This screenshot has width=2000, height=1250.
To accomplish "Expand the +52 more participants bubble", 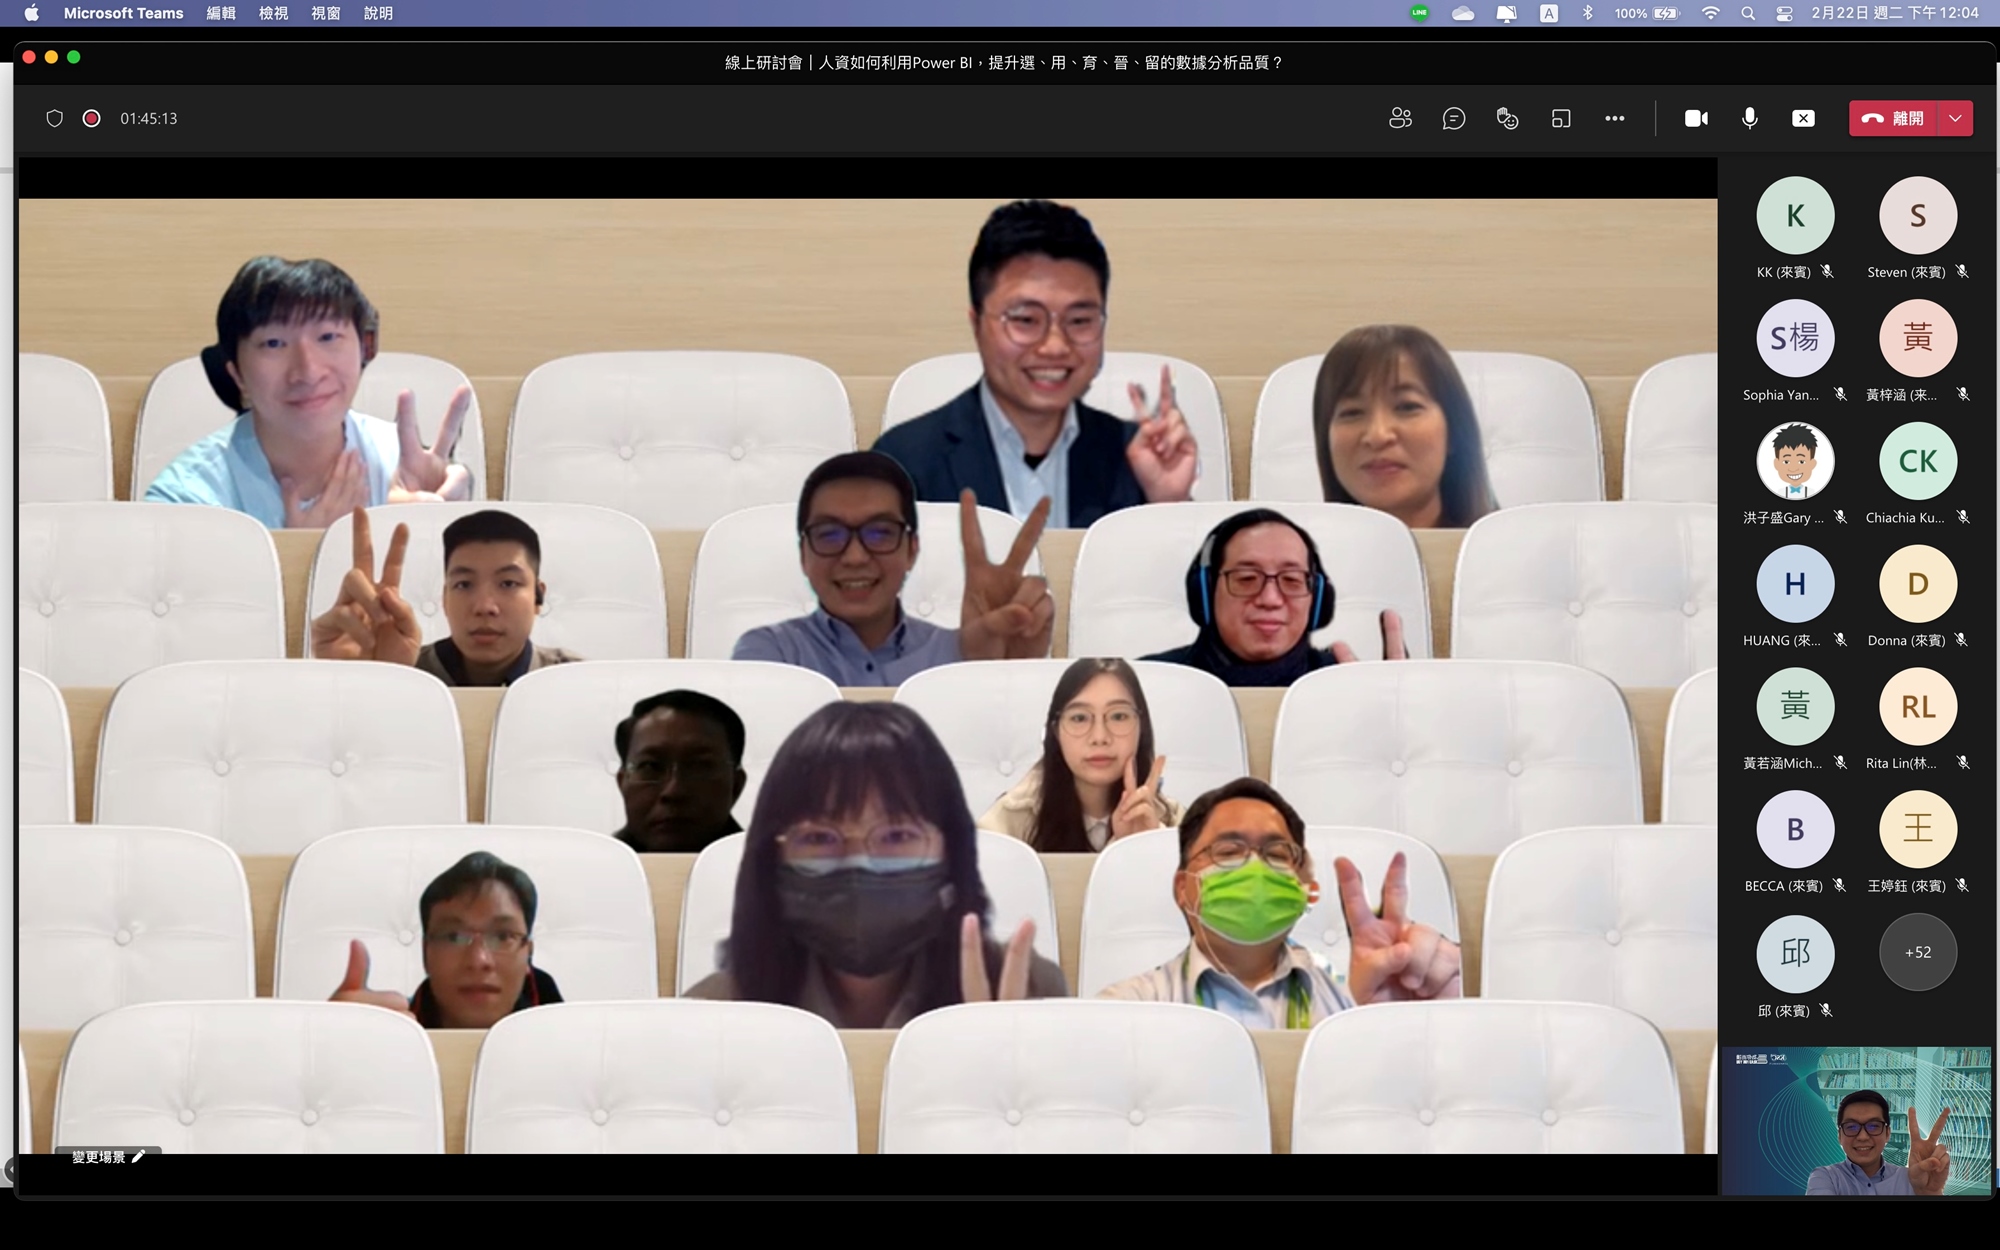I will point(1917,952).
